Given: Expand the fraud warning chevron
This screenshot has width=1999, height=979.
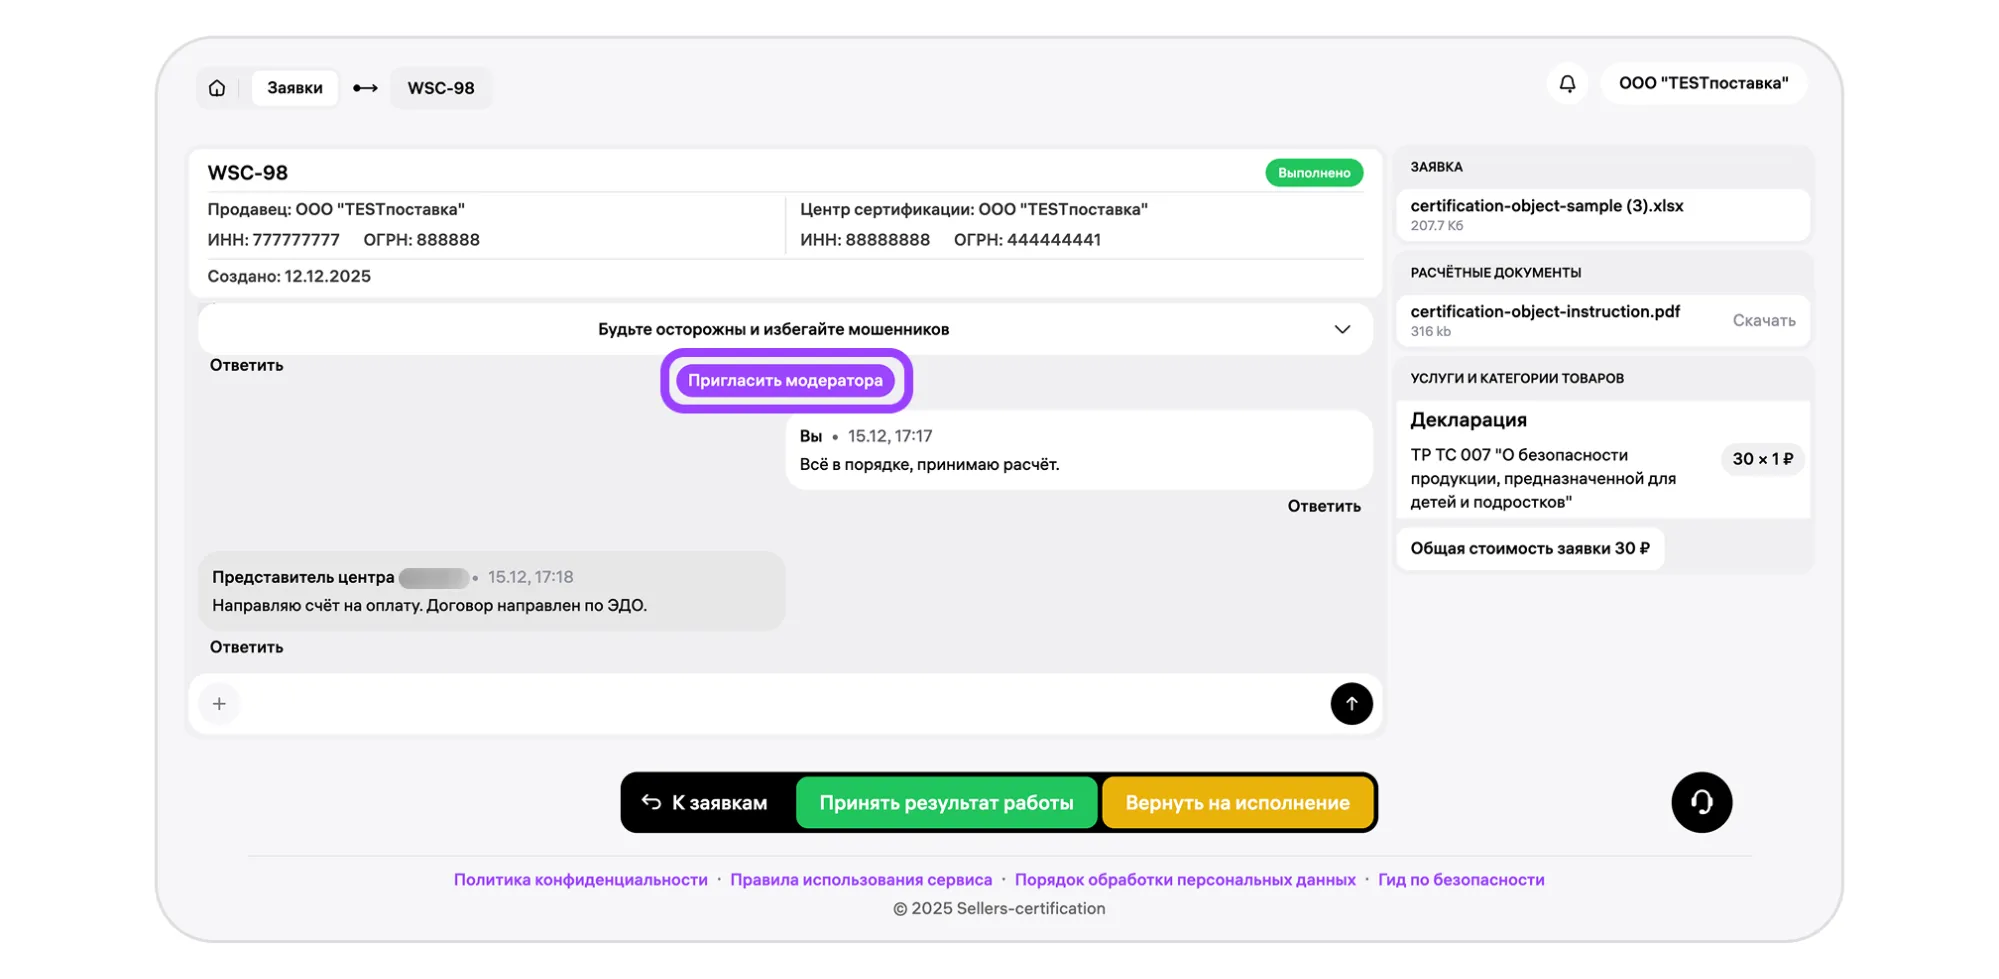Looking at the screenshot, I should coord(1341,329).
